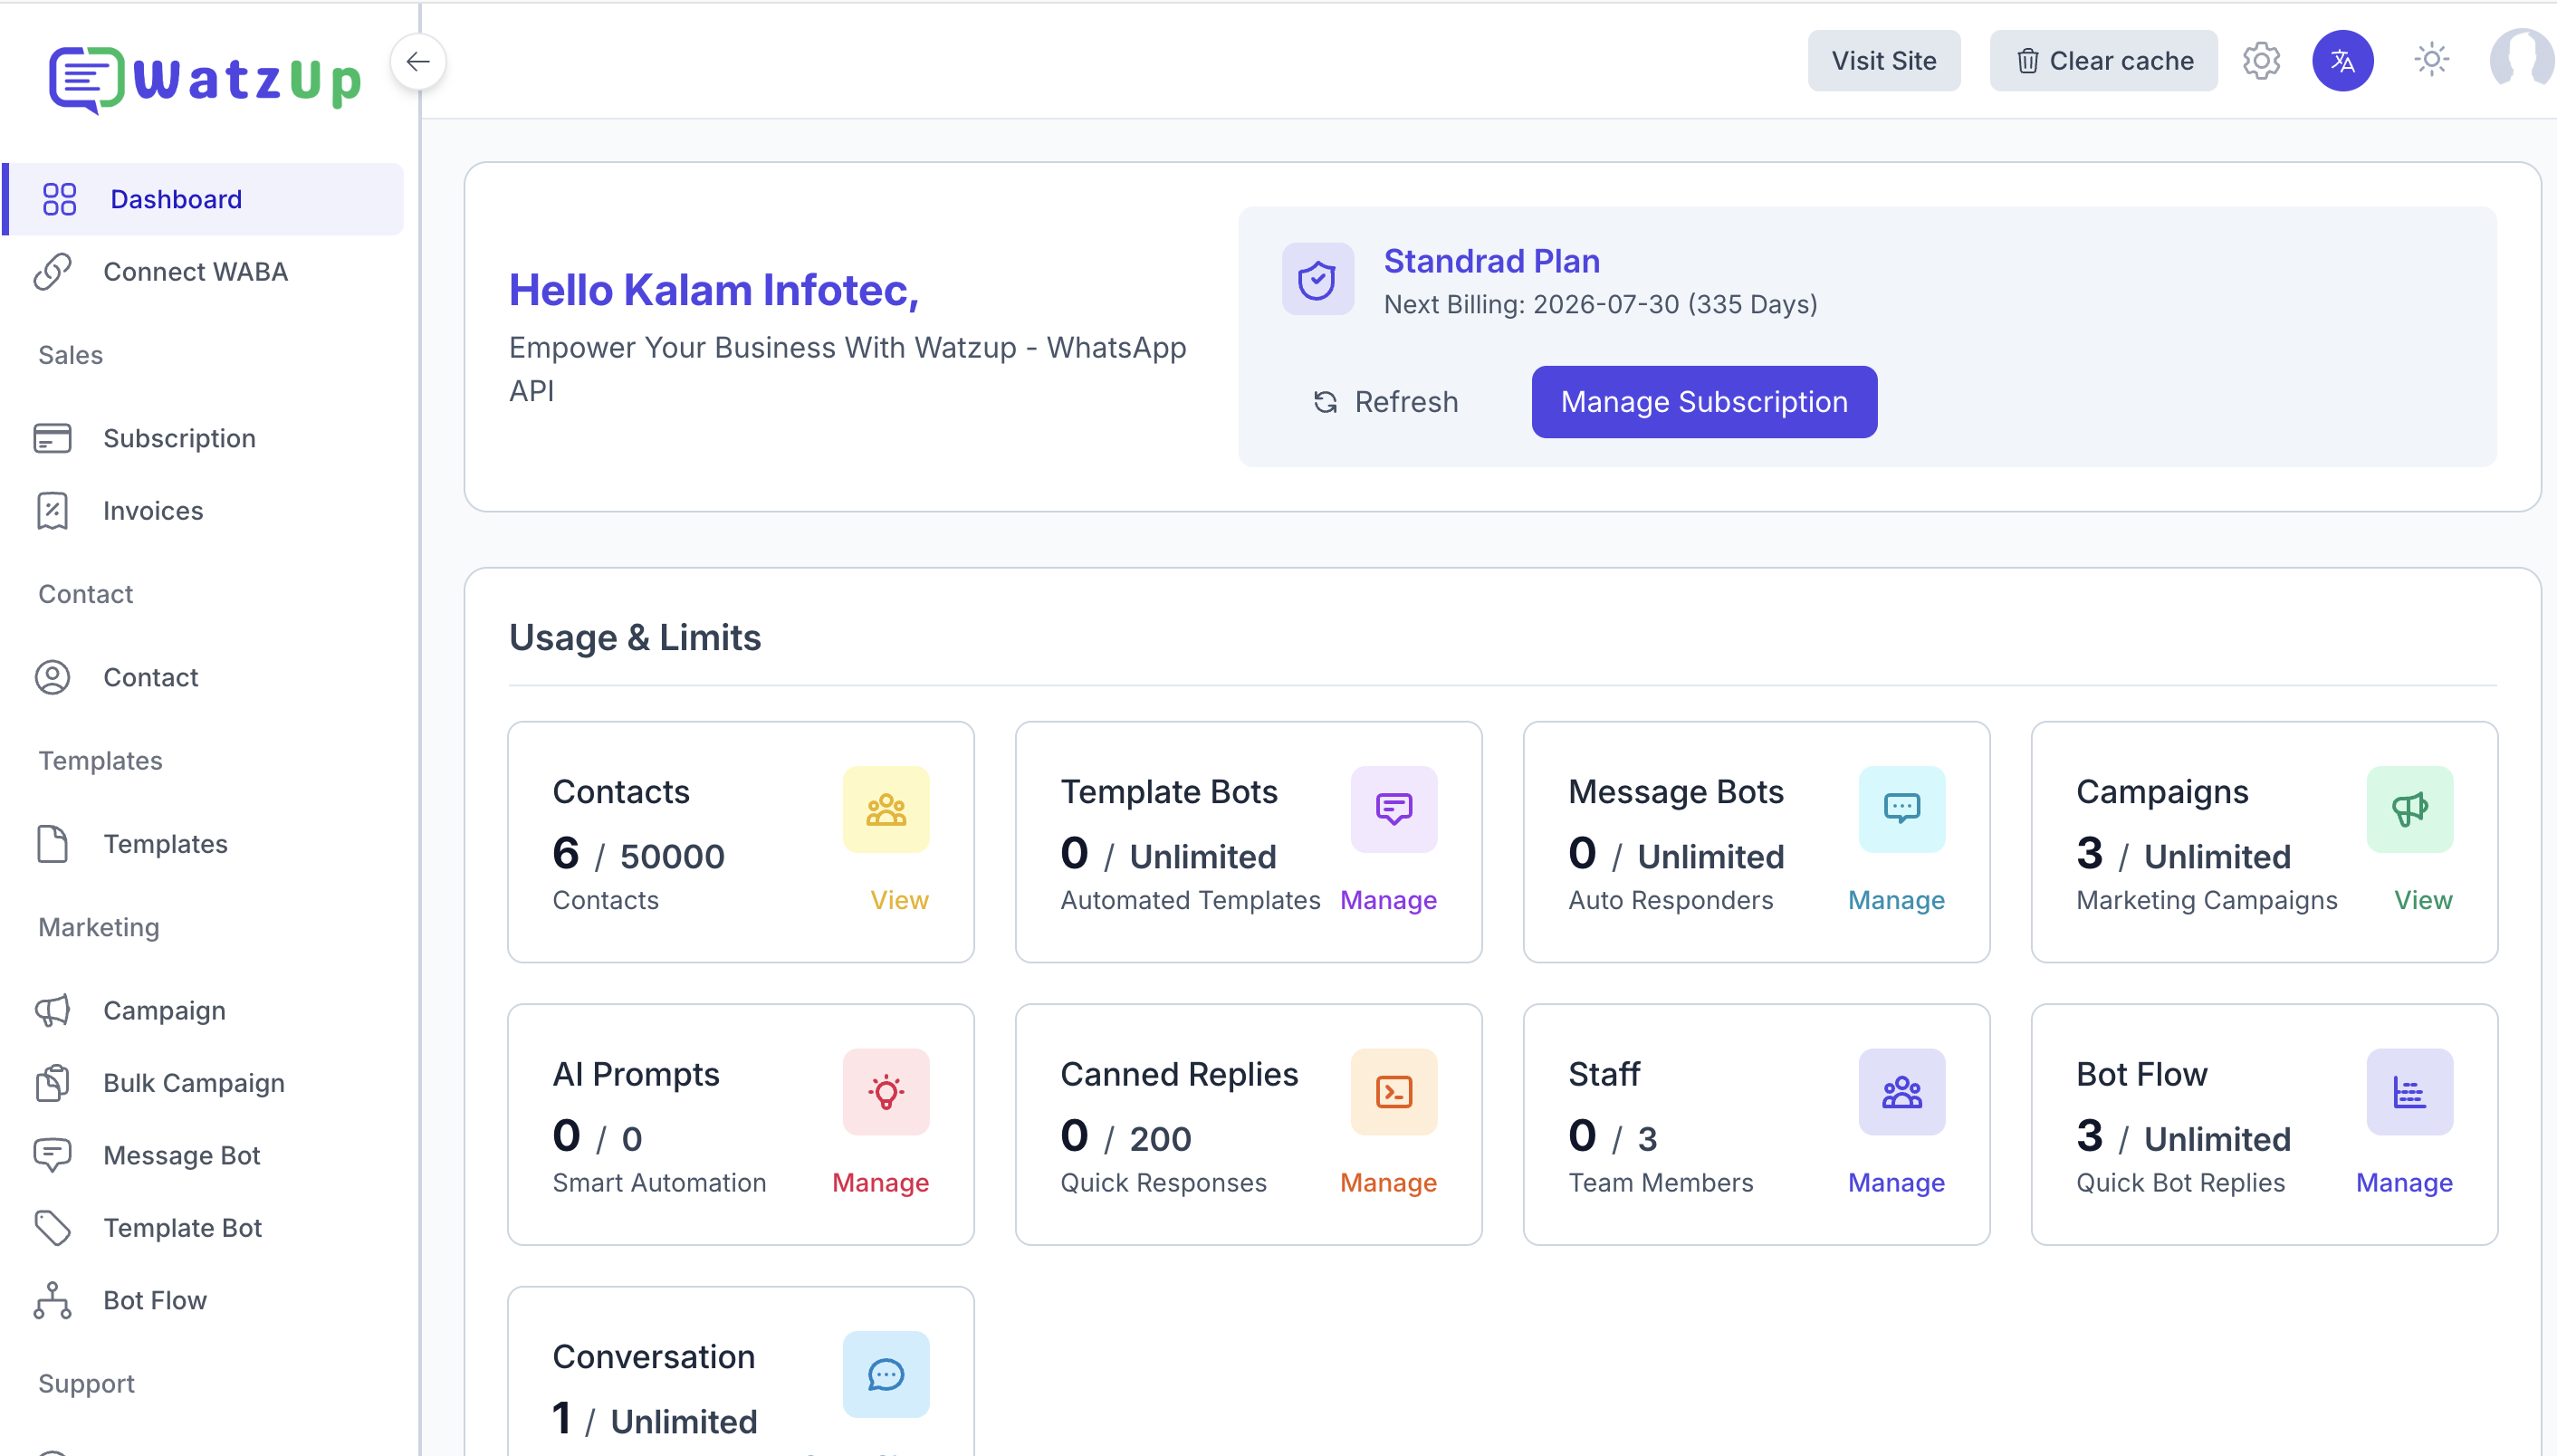Click 'Team Members' label in Staff card
The width and height of the screenshot is (2557, 1456).
click(1660, 1183)
